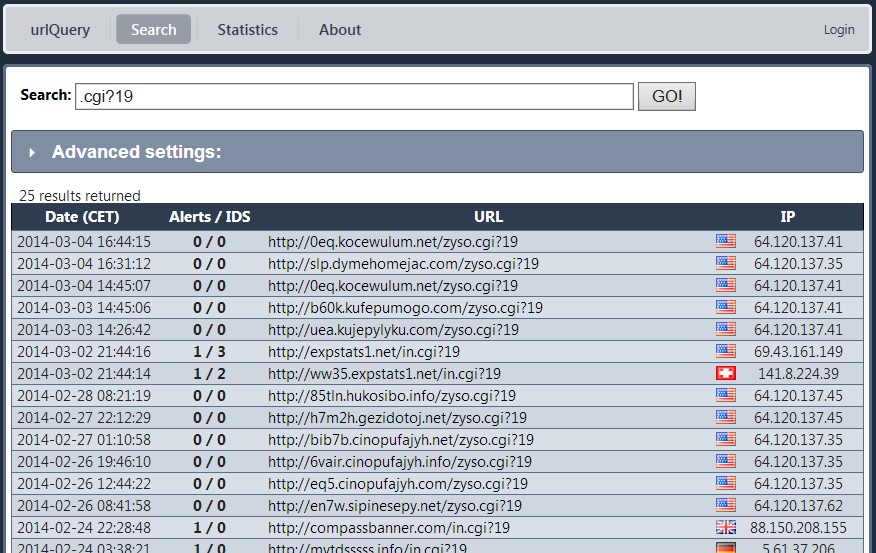Screen dimensions: 876x553
Task: Click the Swiss flag icon next to 141.8.224.39
Action: [x=725, y=373]
